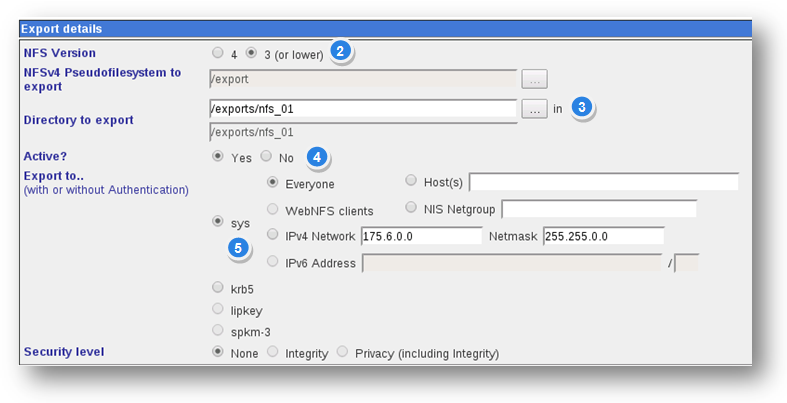787x403 pixels.
Task: Set Active to Yes
Action: pos(217,157)
